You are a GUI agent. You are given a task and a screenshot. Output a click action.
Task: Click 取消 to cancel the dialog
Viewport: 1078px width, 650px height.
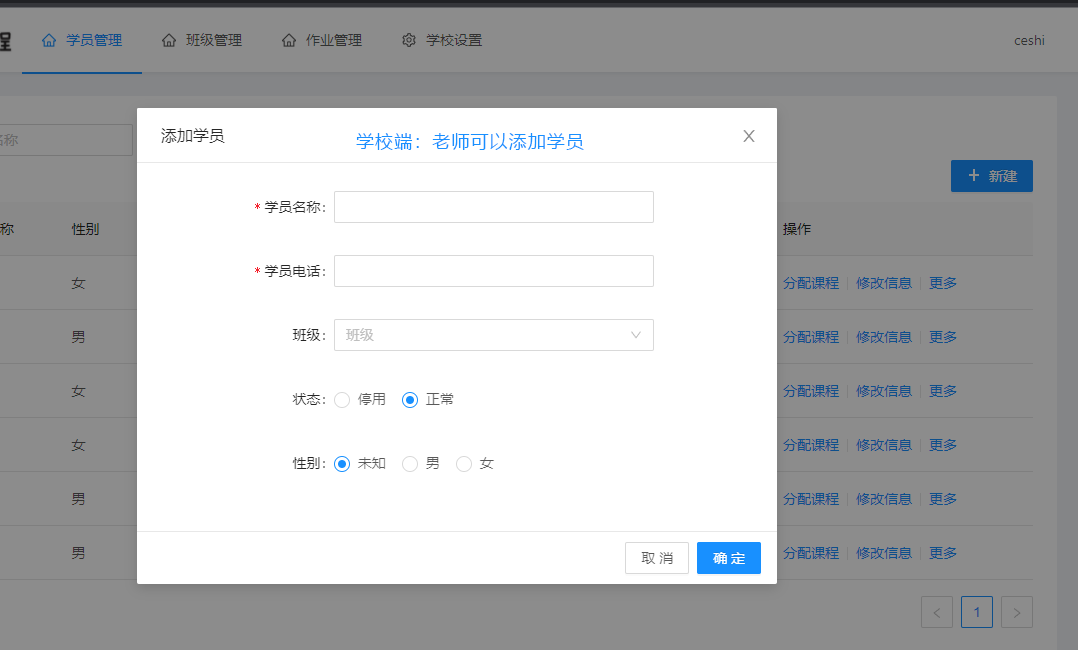click(x=657, y=558)
